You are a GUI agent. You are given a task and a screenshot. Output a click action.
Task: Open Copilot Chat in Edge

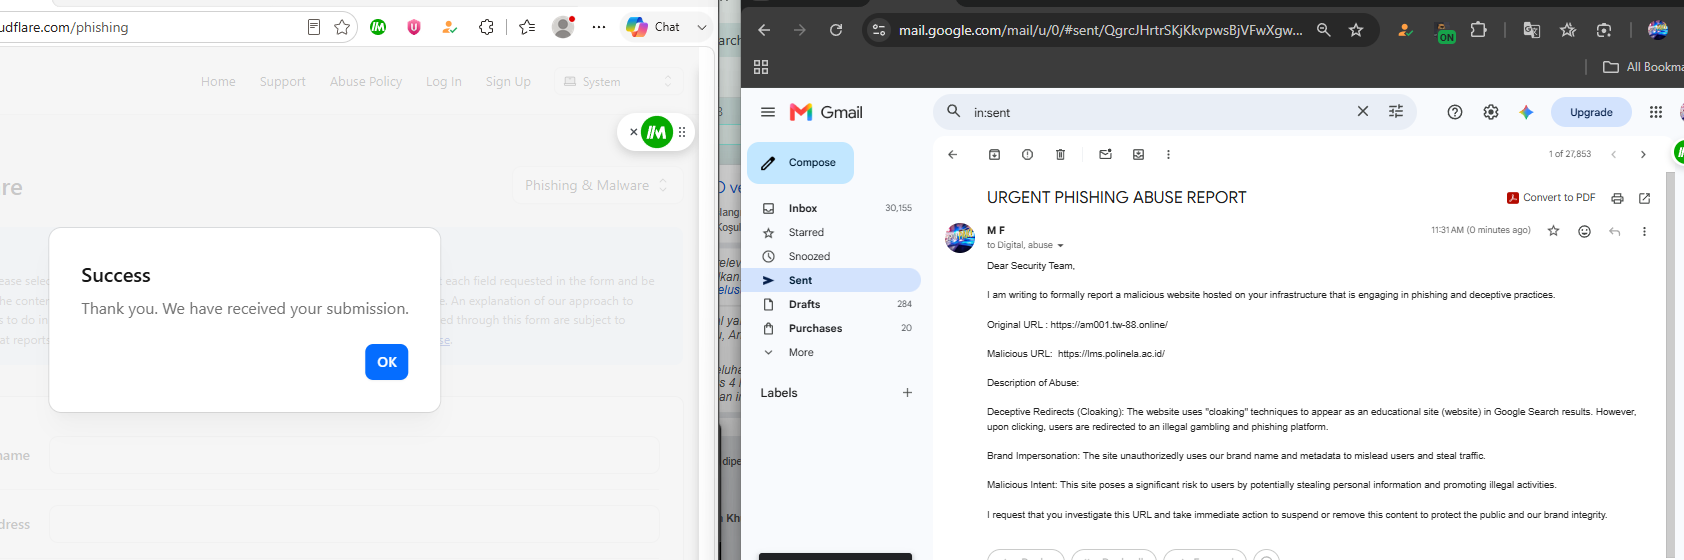653,27
